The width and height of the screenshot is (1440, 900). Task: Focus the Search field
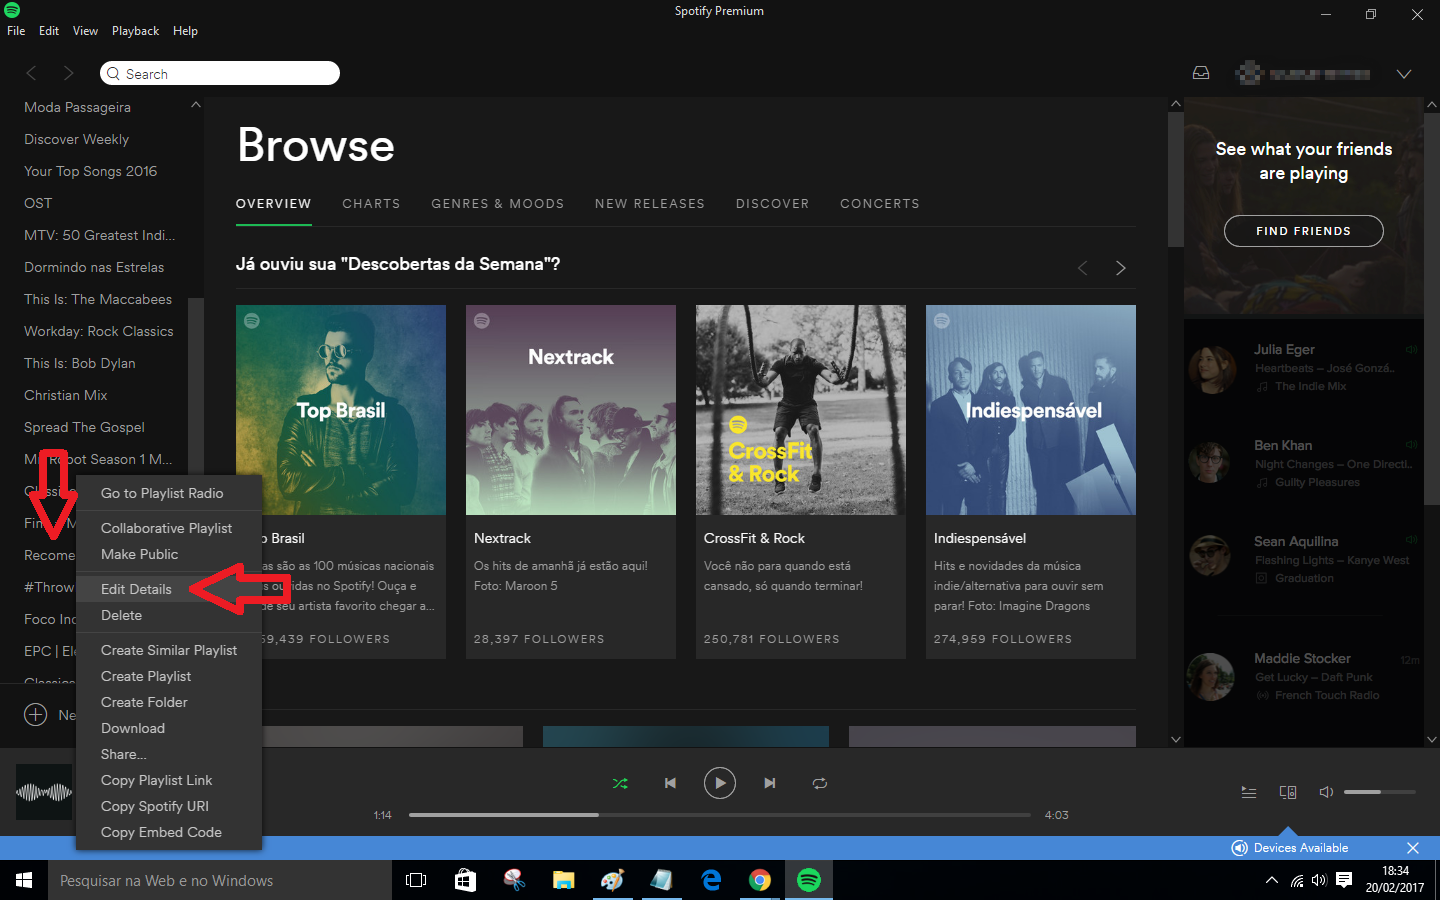tap(220, 73)
